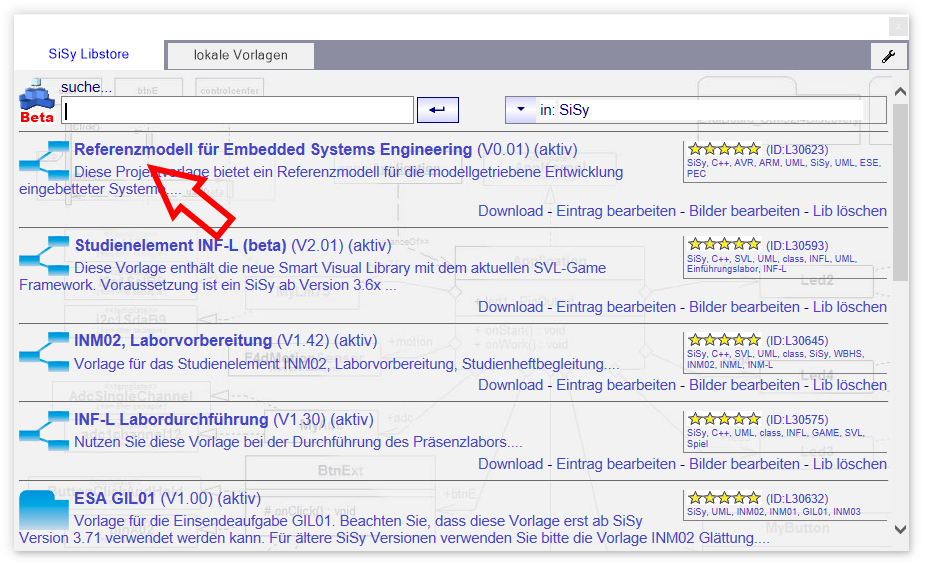This screenshot has width=925, height=566.
Task: Click Eintrag bearbeiten for Referenzmodell
Action: pyautogui.click(x=616, y=211)
